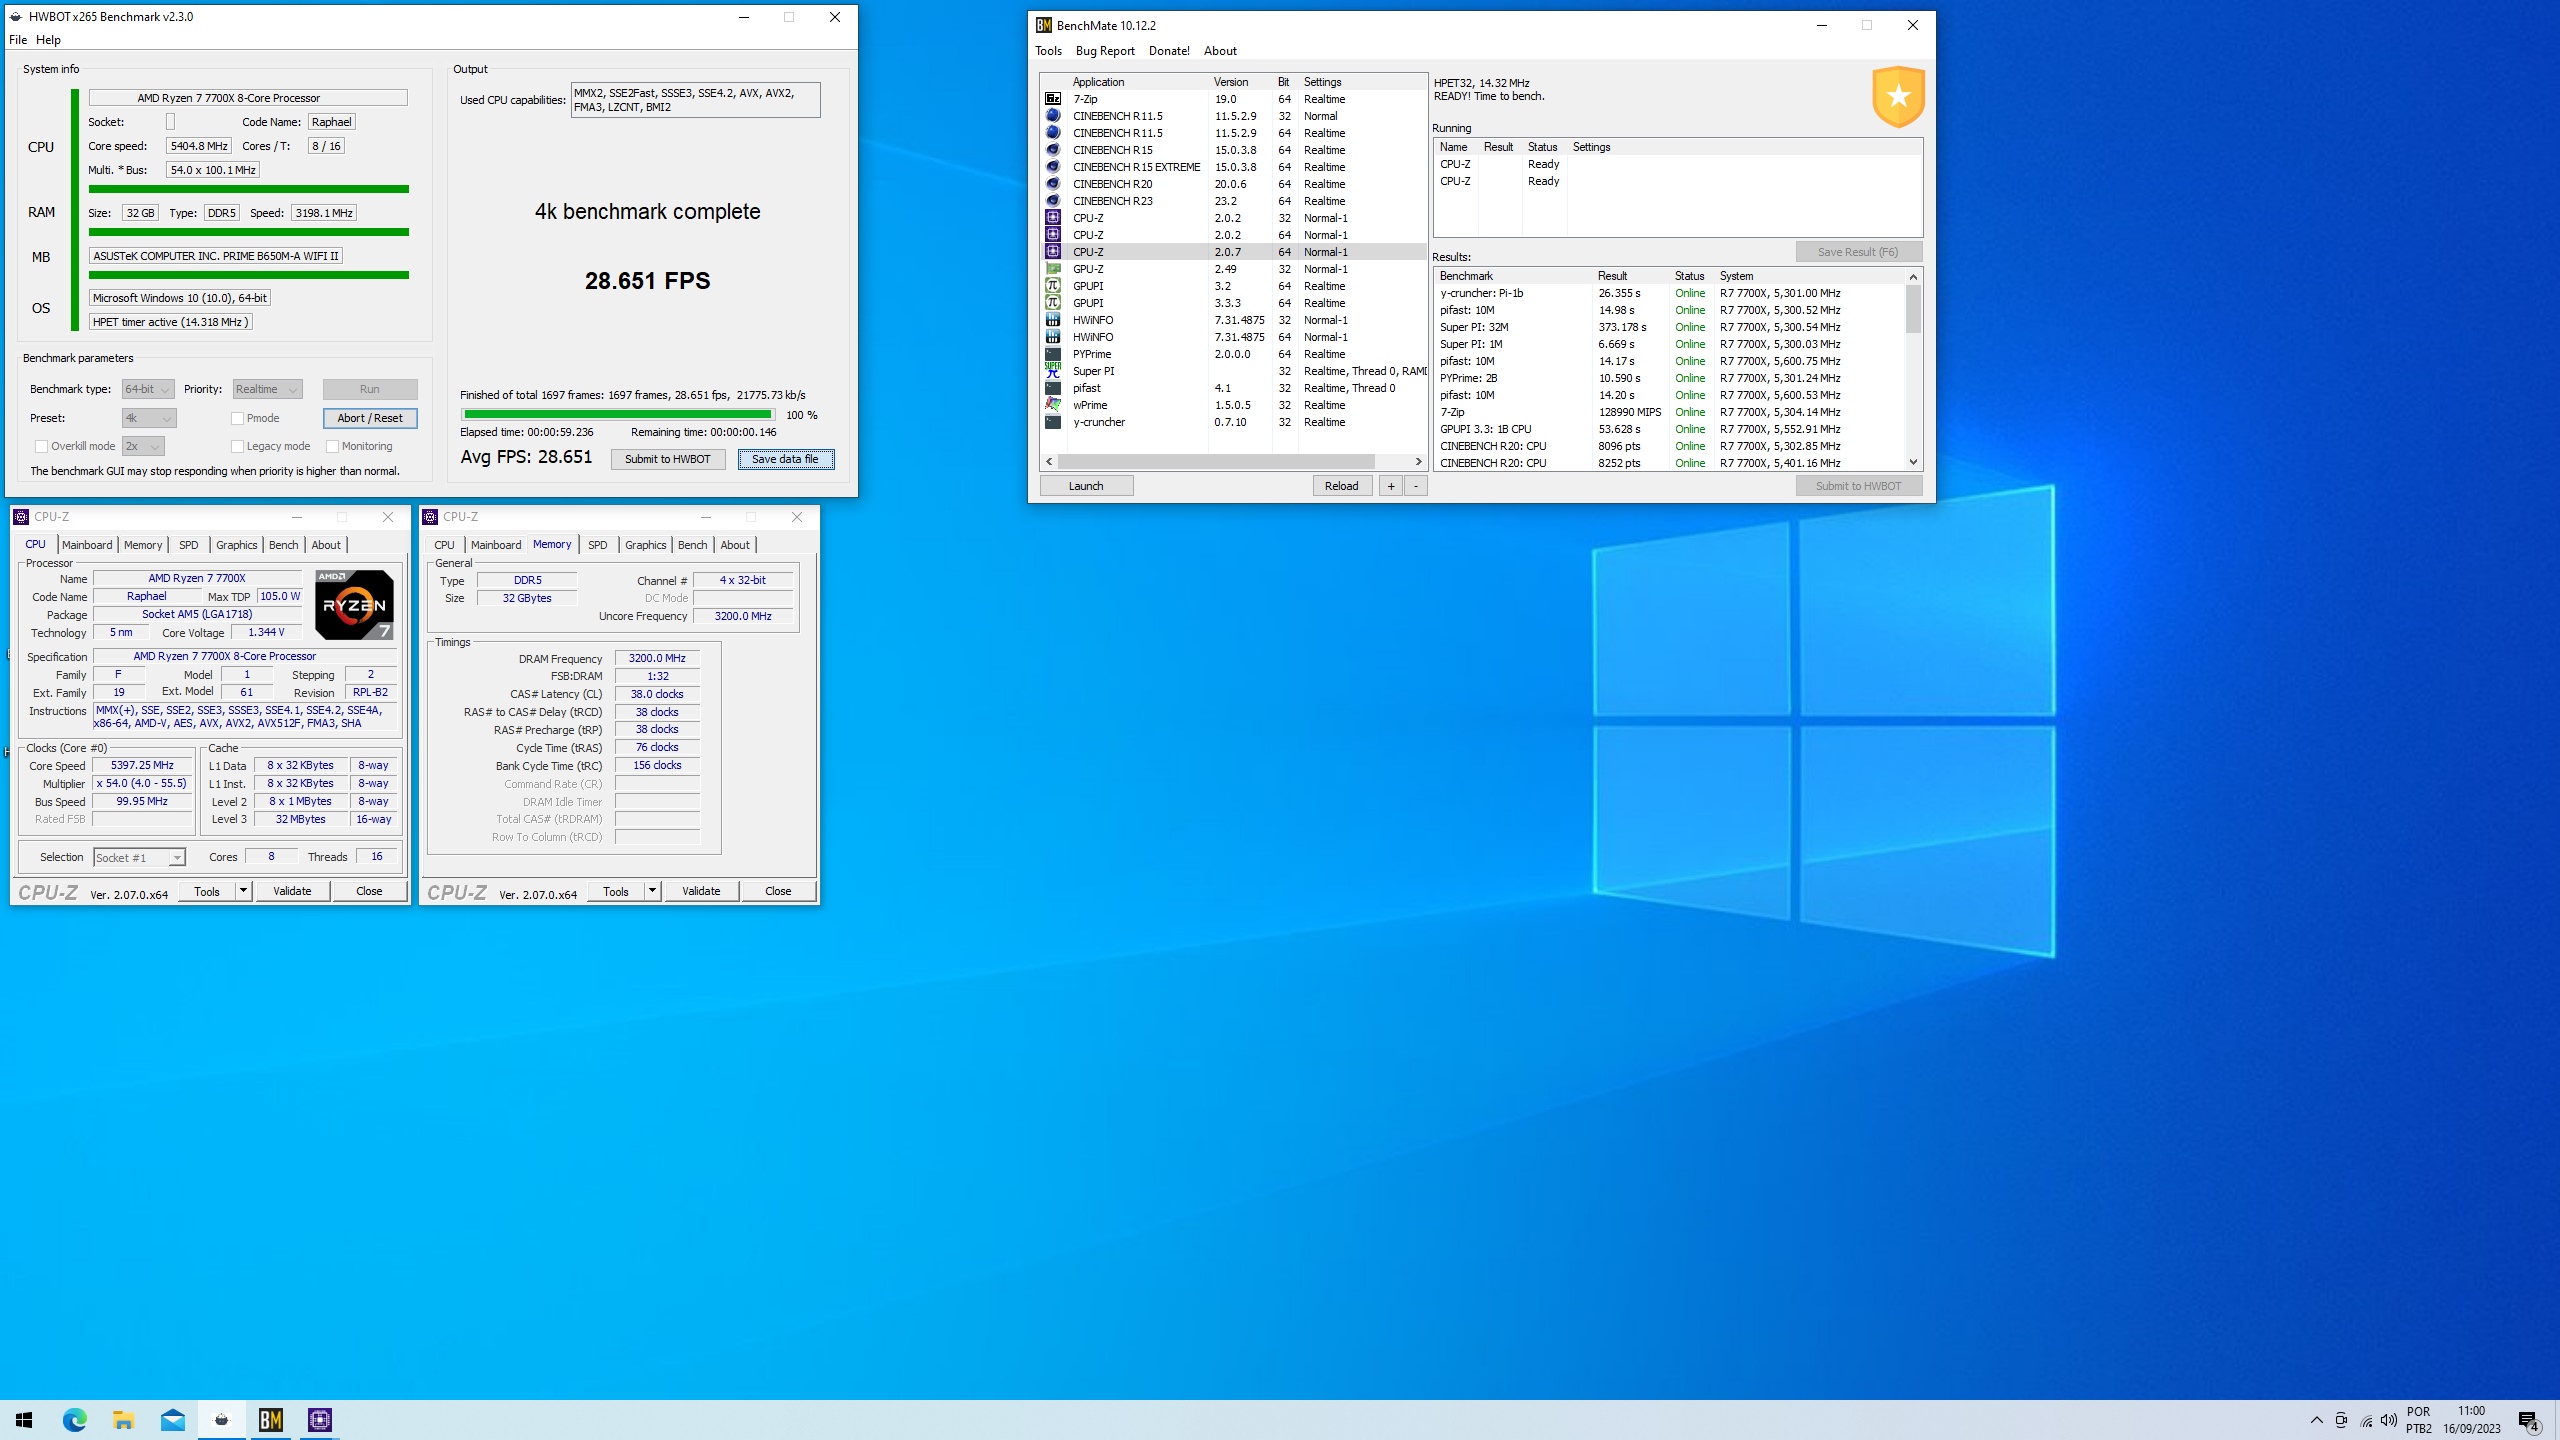Click wPrime icon in BenchMate list
The height and width of the screenshot is (1440, 2560).
[1053, 405]
